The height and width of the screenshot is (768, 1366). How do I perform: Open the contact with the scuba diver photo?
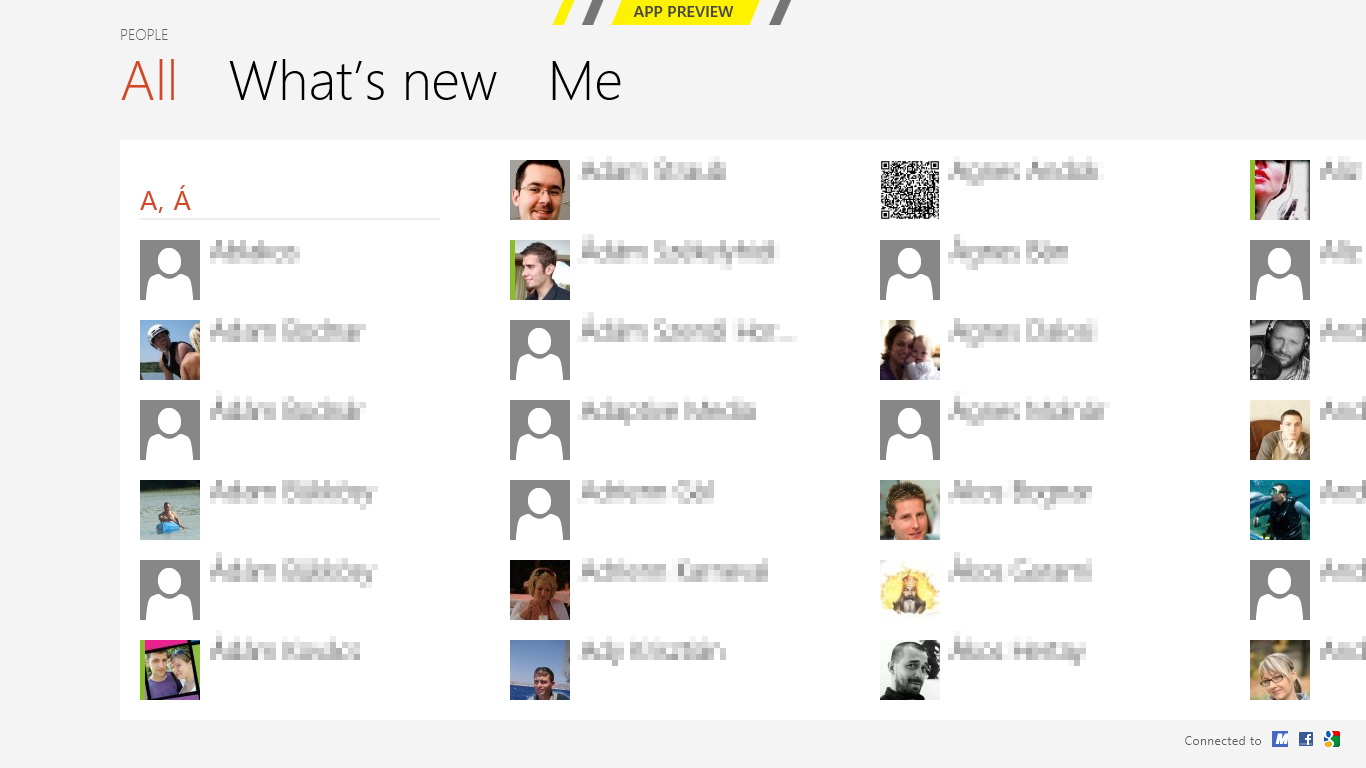[1280, 510]
